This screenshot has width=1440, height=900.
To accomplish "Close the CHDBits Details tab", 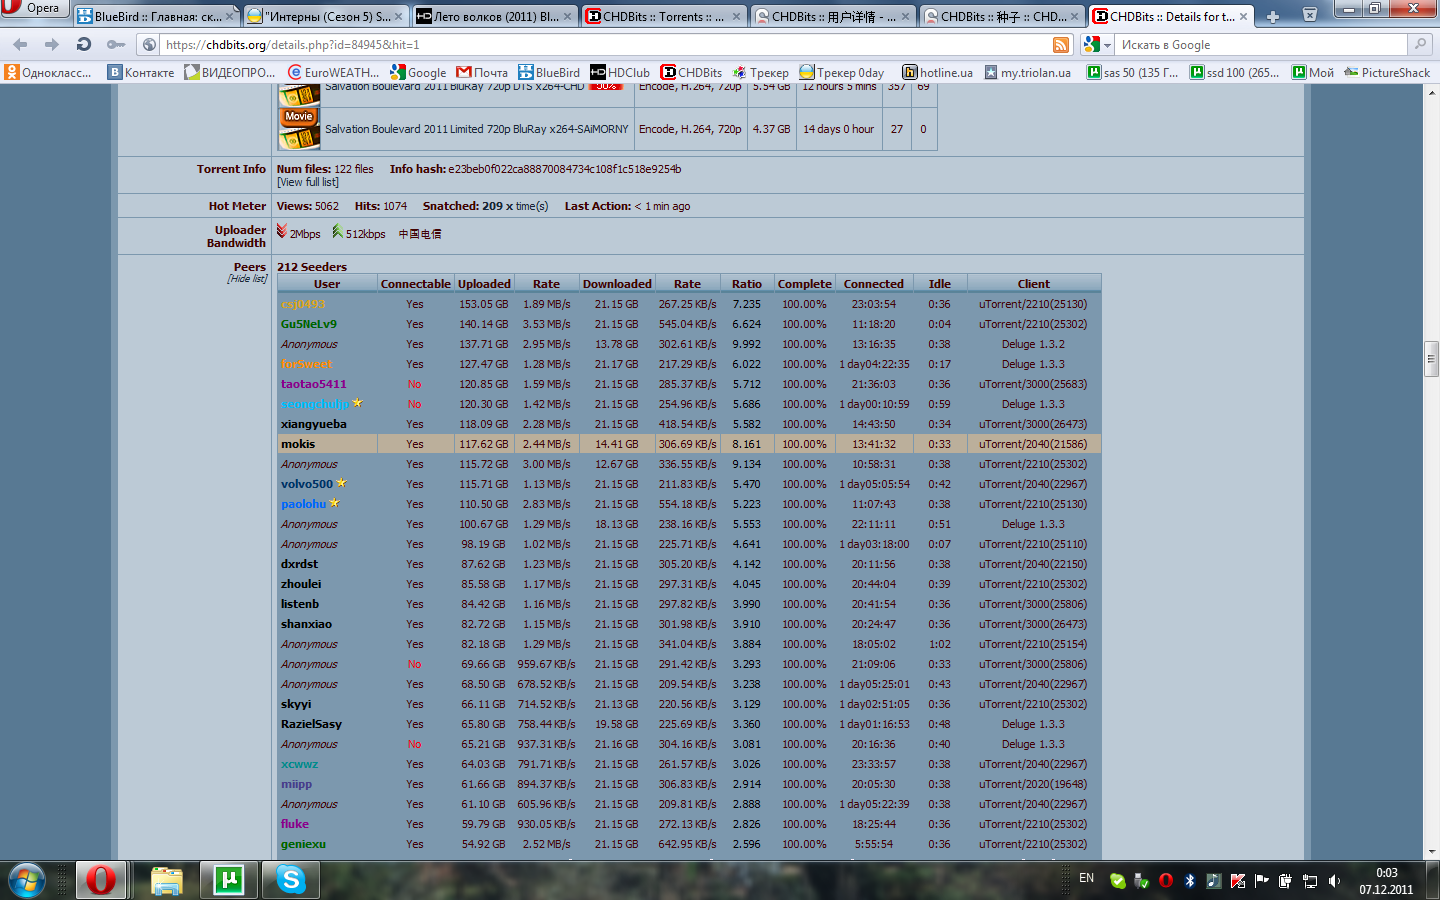I will [x=1243, y=17].
